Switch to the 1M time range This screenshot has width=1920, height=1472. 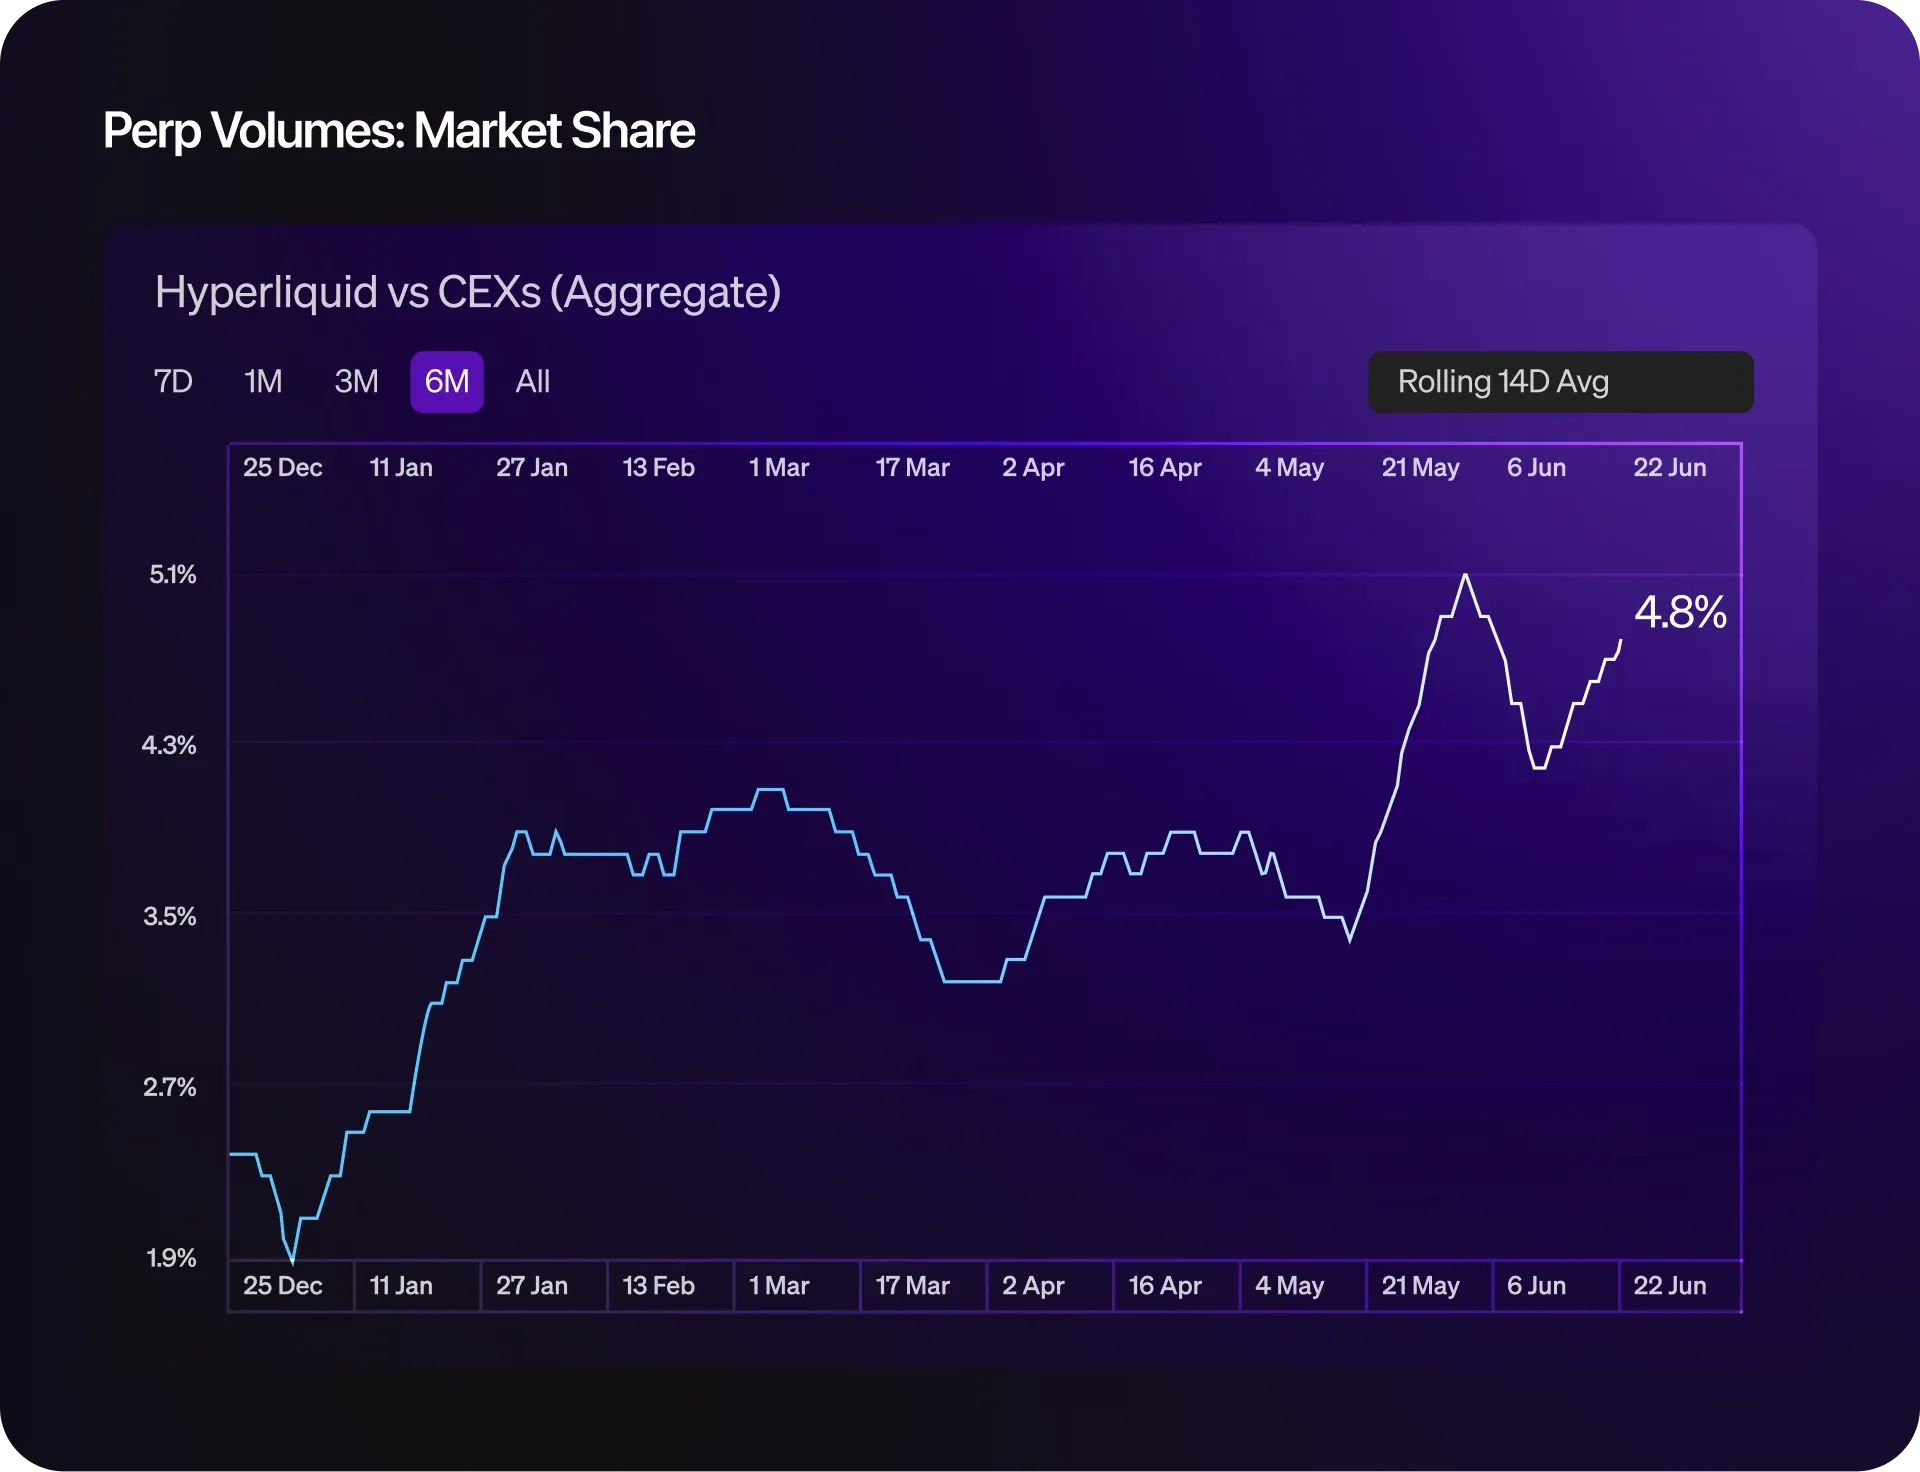[264, 382]
